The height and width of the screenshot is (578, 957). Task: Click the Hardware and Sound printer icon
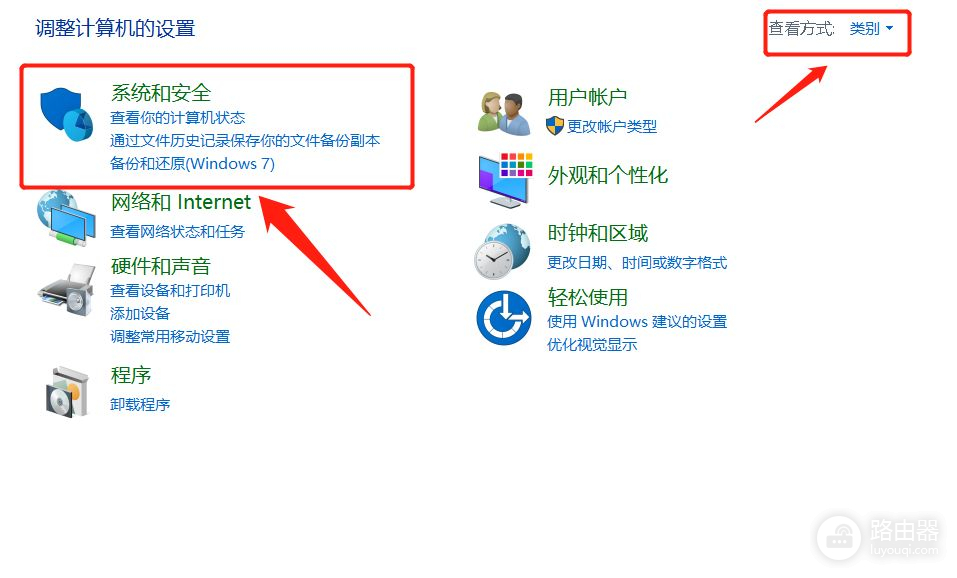coord(67,289)
